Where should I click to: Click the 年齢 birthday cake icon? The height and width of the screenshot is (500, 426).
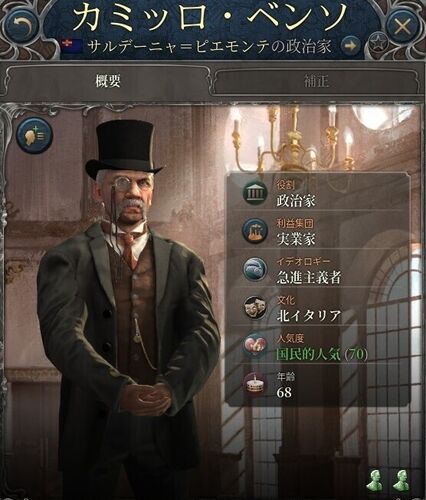(x=255, y=383)
